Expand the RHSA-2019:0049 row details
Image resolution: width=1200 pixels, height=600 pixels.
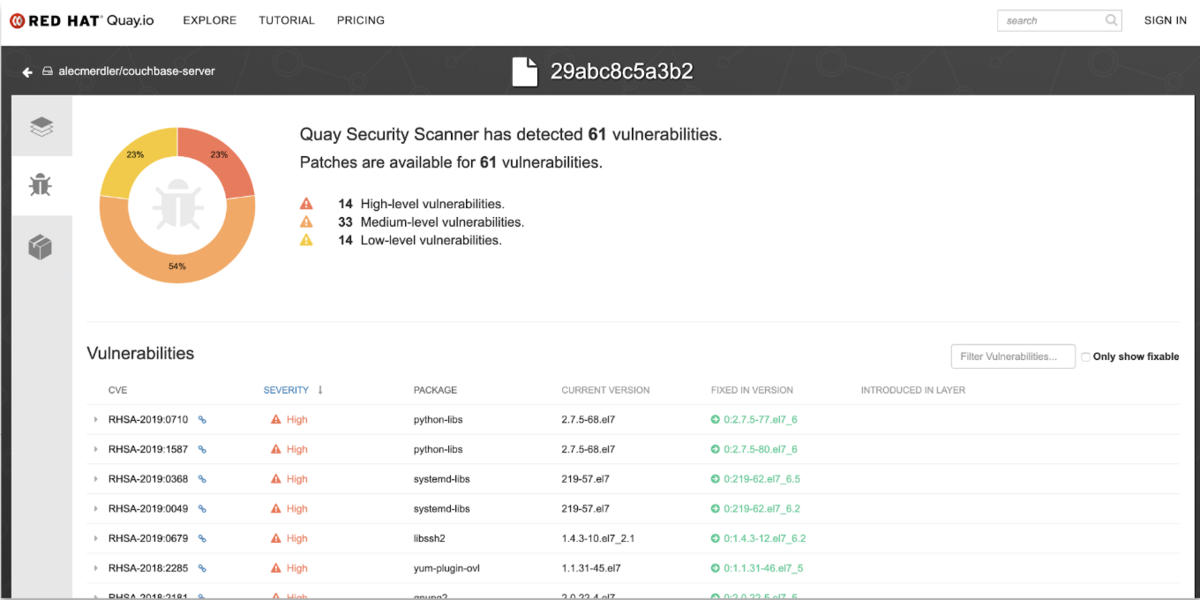coord(96,509)
